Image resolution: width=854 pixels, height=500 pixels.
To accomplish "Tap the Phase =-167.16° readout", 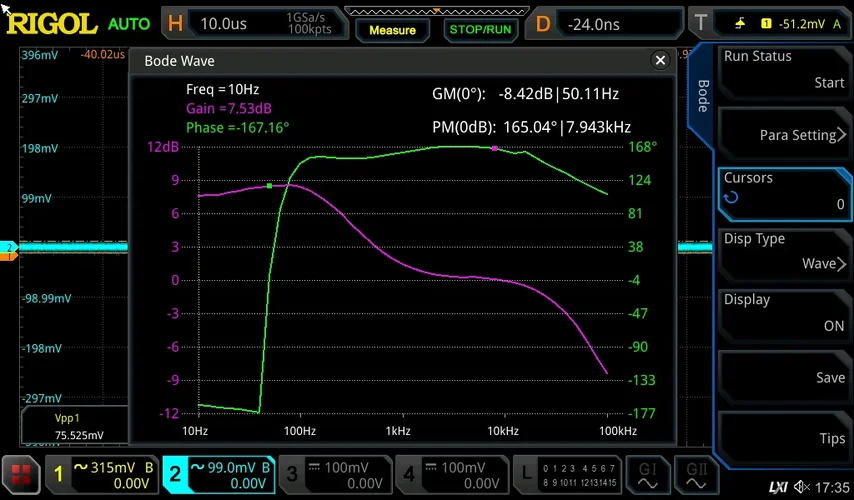I will coord(237,127).
